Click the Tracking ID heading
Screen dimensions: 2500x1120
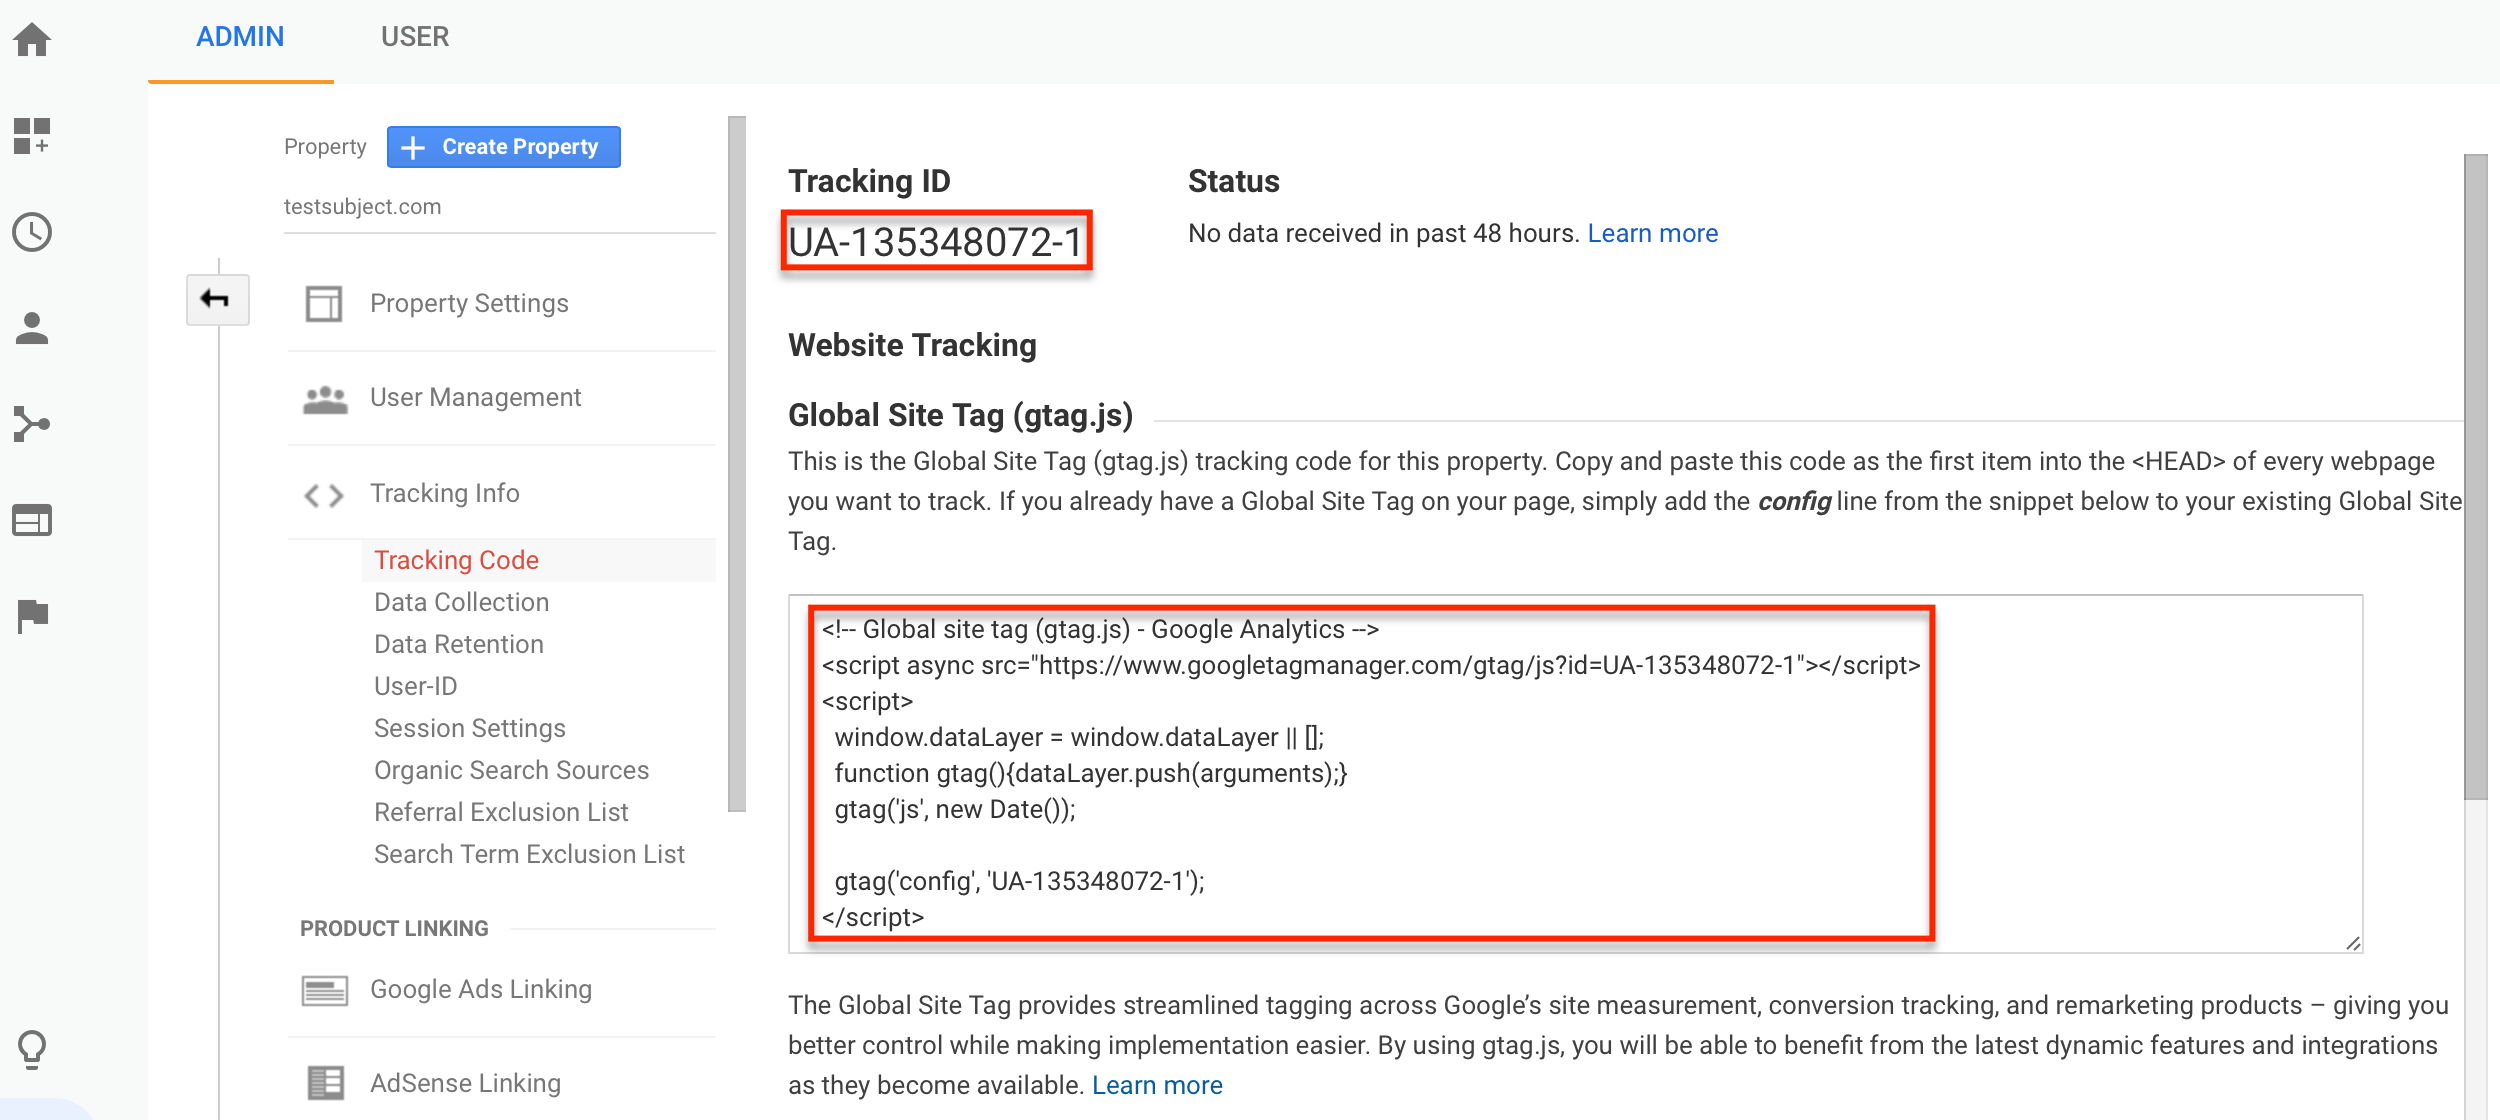tap(869, 181)
